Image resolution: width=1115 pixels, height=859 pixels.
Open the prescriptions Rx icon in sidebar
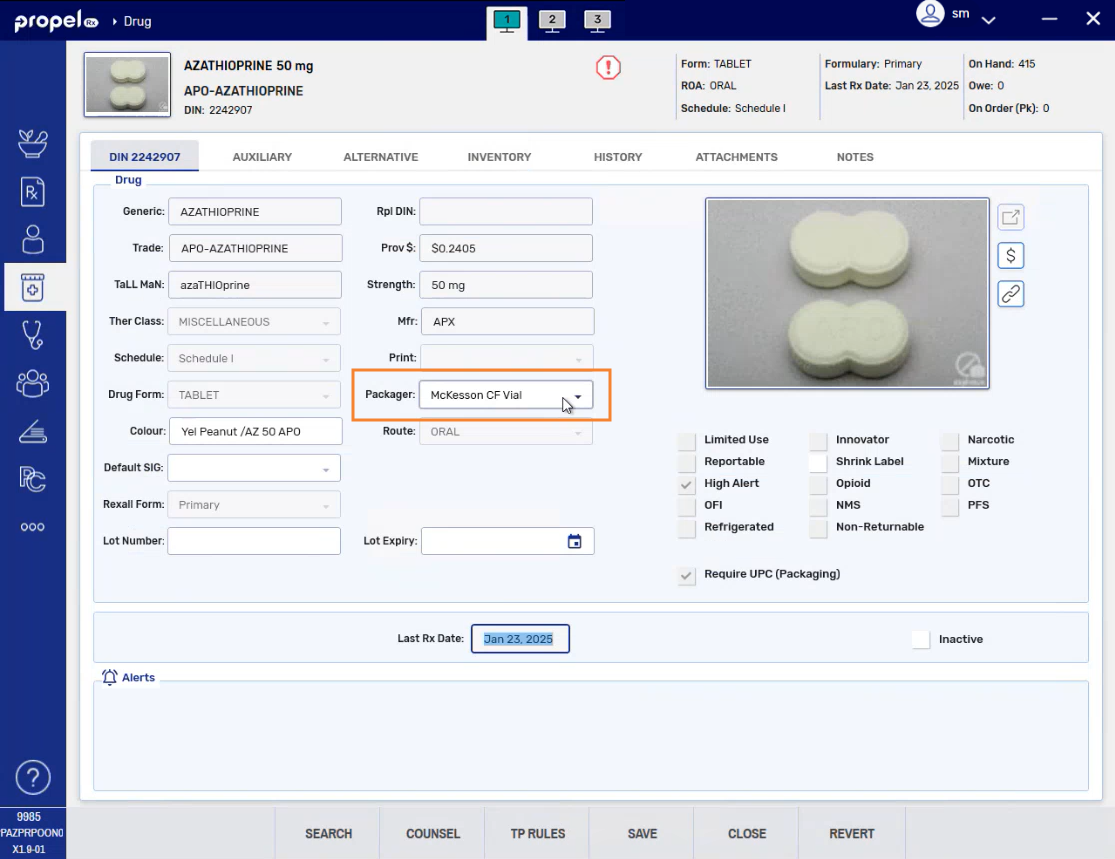point(33,191)
